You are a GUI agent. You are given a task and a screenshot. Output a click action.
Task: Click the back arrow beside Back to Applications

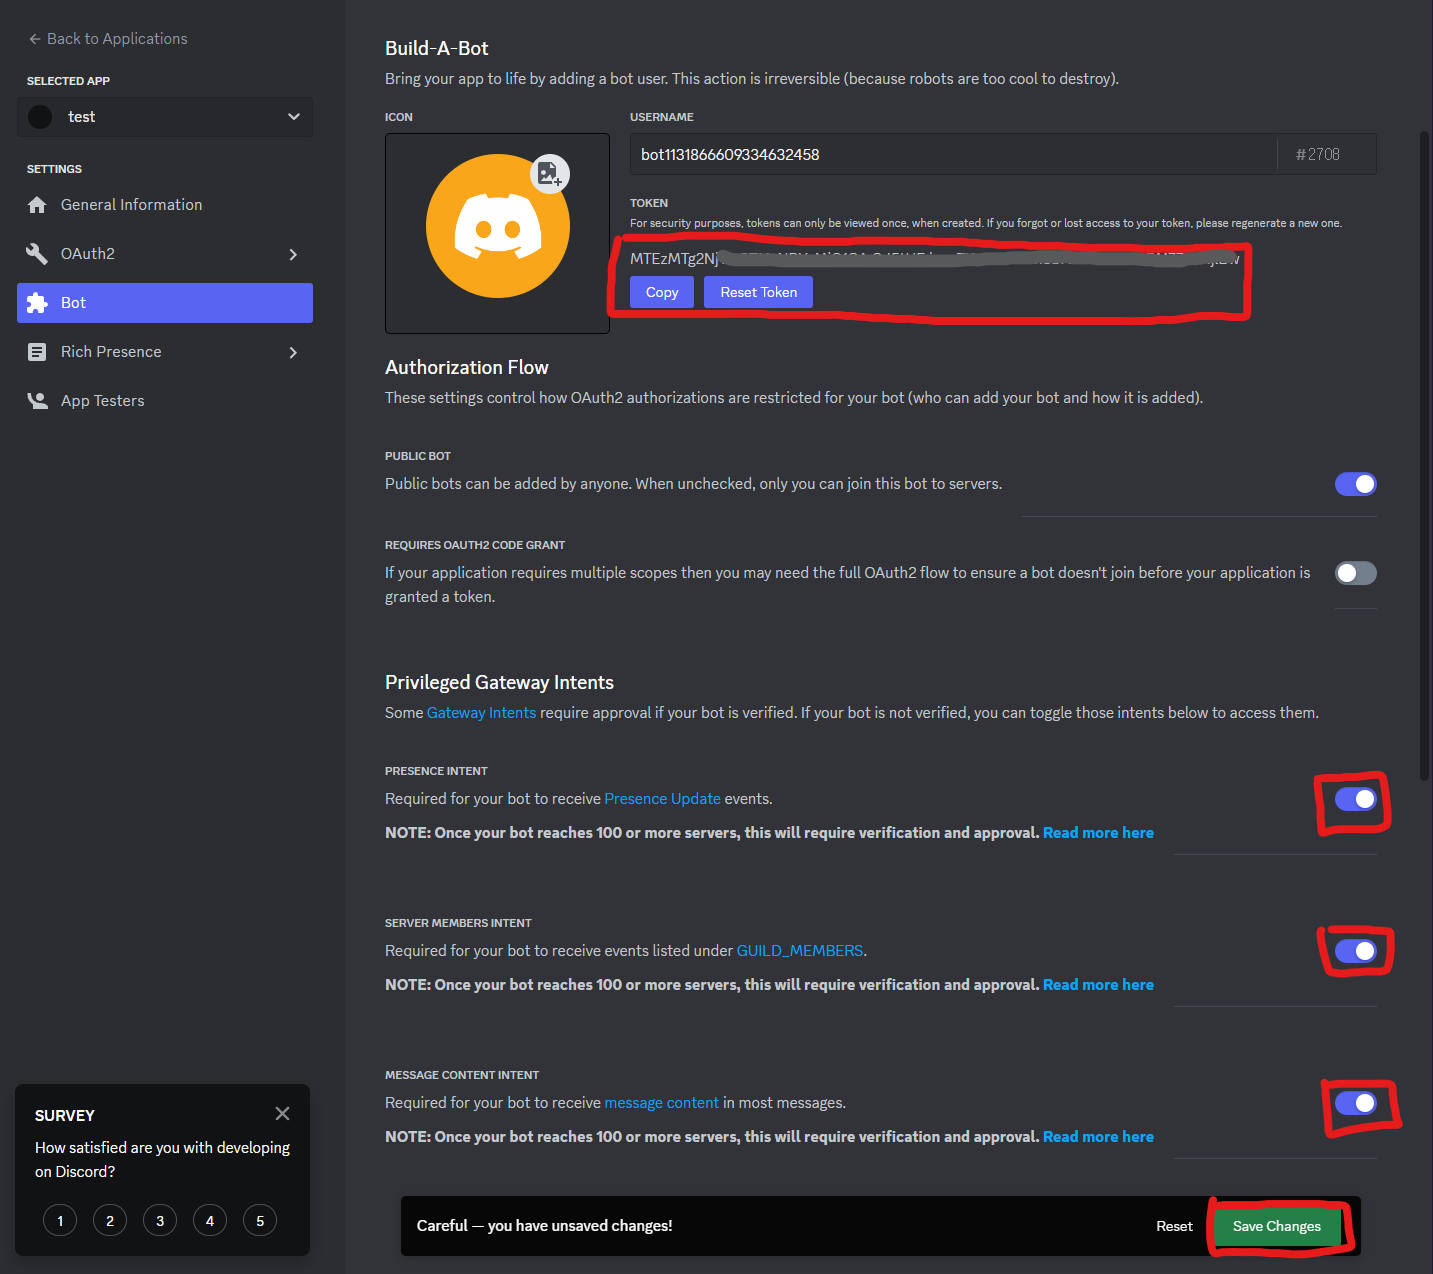click(x=35, y=39)
